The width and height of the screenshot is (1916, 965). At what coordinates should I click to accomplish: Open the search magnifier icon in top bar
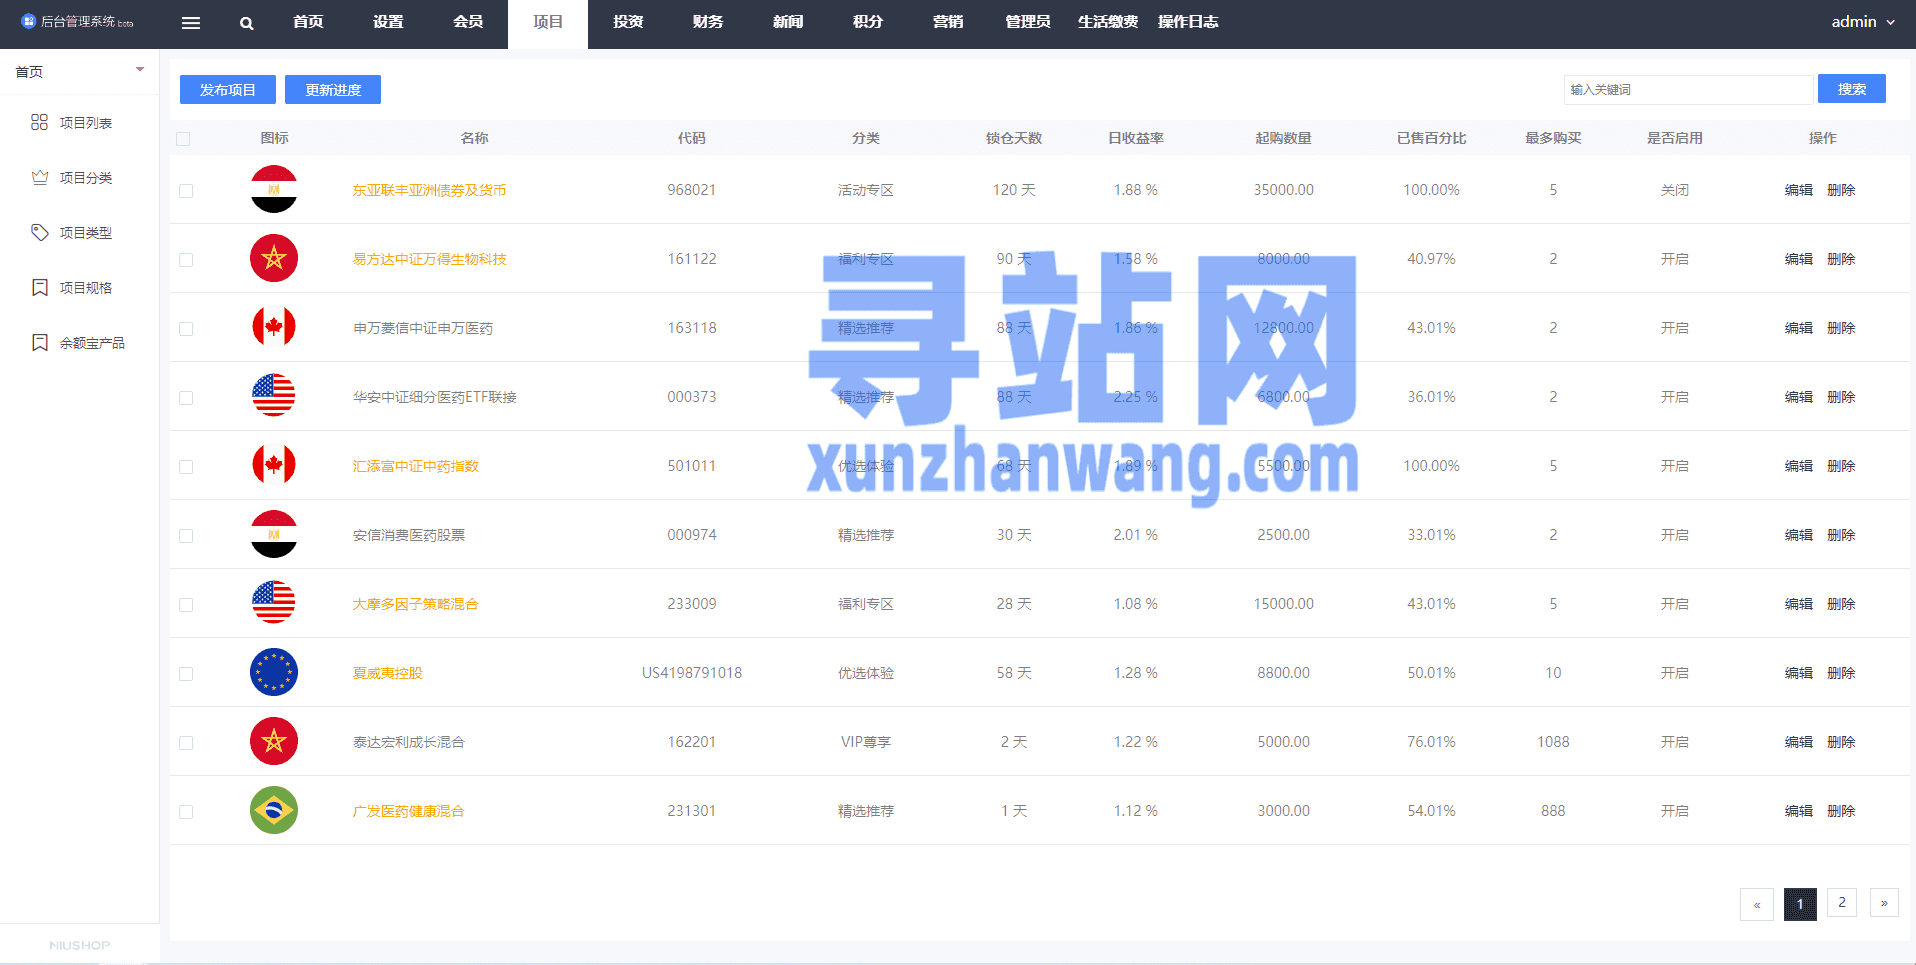pos(247,23)
